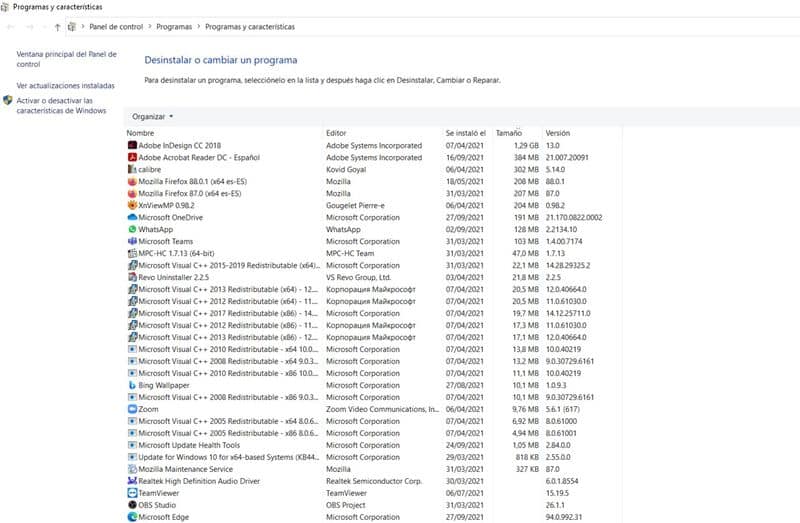Click the shield icon beside Activar o desactivar
The height and width of the screenshot is (523, 800).
(8, 100)
